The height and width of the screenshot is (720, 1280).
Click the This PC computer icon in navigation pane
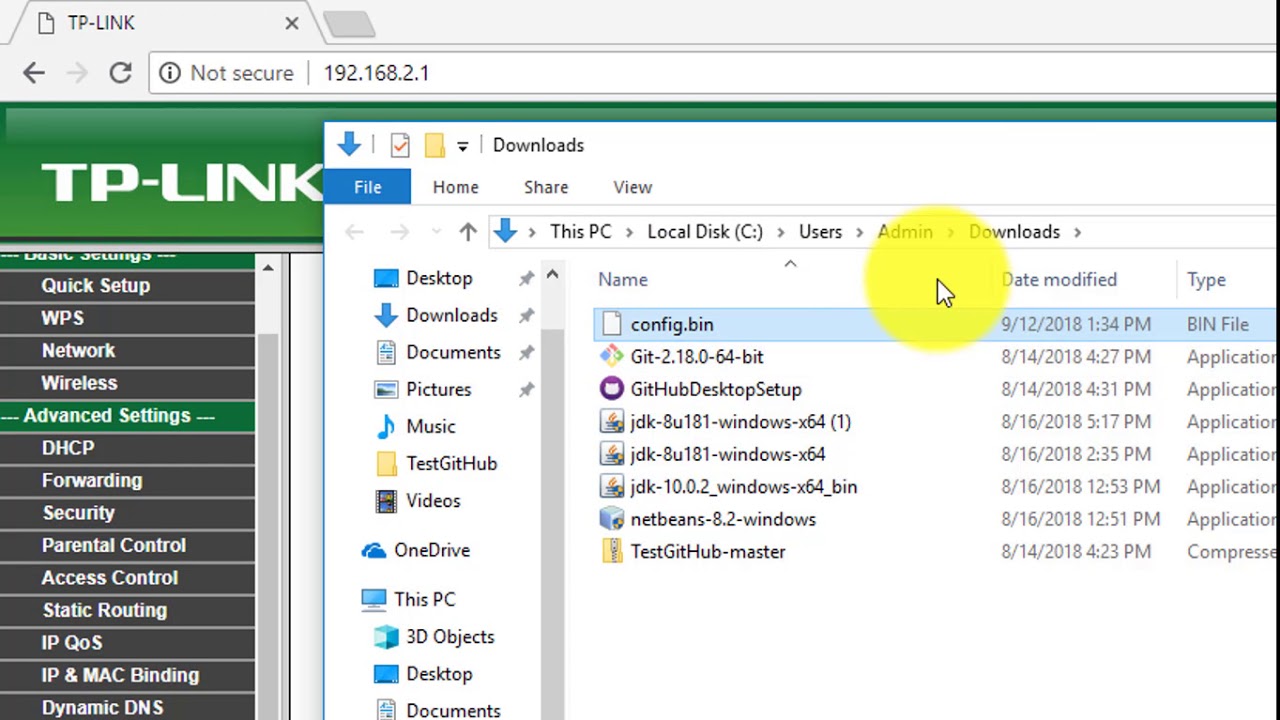pos(374,599)
